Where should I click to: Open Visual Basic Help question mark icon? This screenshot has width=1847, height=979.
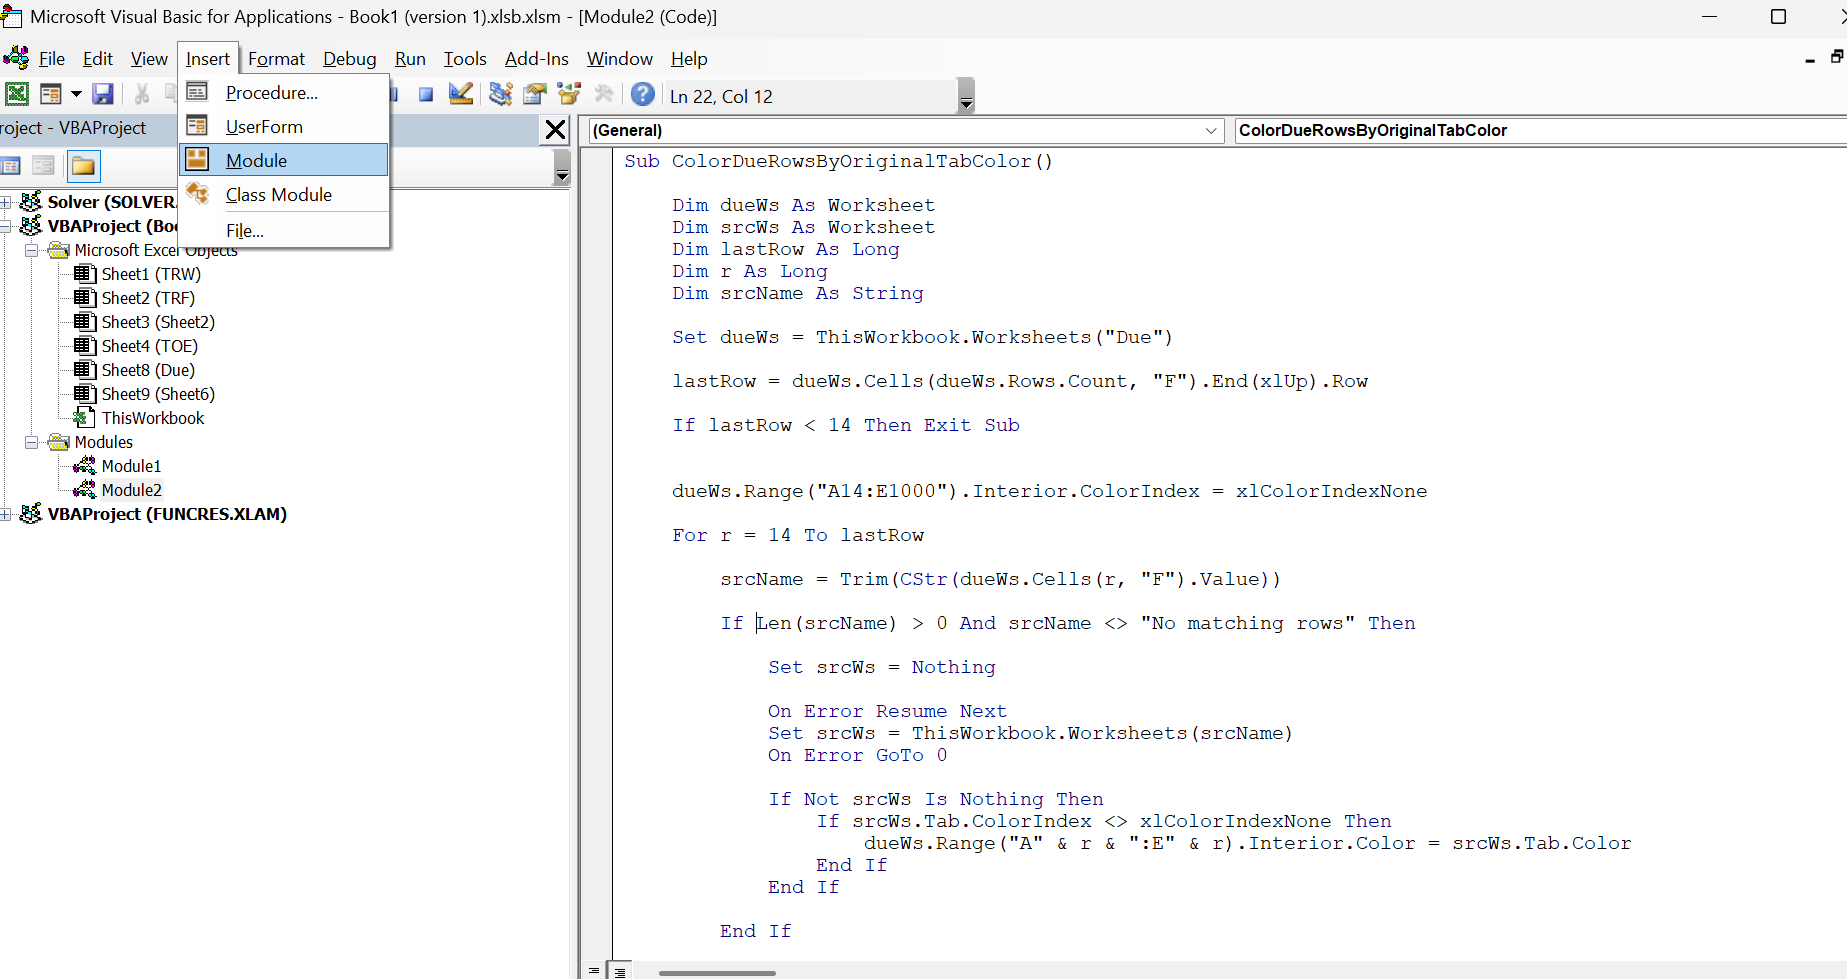(x=643, y=94)
